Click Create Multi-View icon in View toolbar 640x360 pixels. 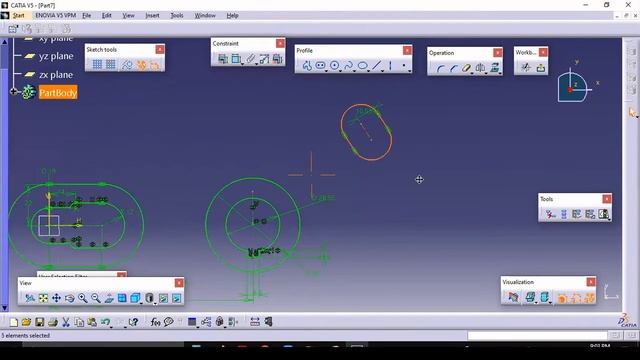(x=122, y=298)
